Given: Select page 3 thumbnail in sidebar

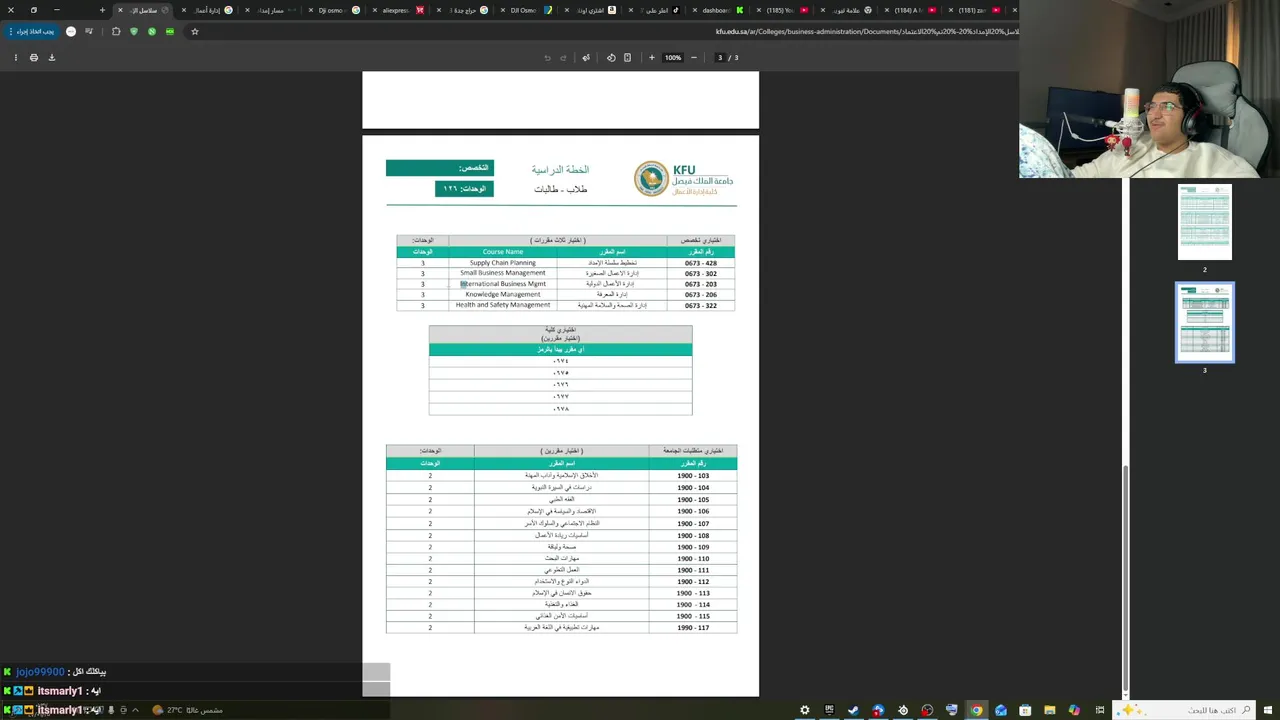Looking at the screenshot, I should click(x=1204, y=322).
